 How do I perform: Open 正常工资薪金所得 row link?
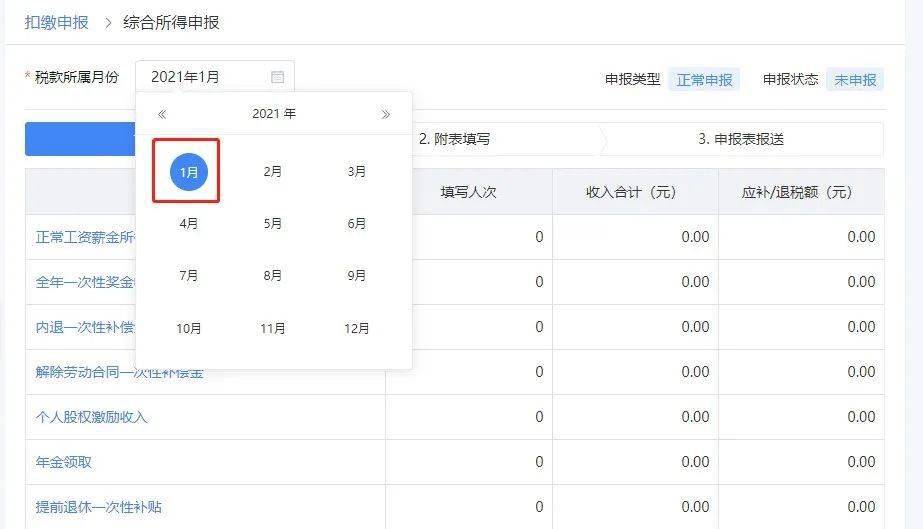[x=85, y=237]
